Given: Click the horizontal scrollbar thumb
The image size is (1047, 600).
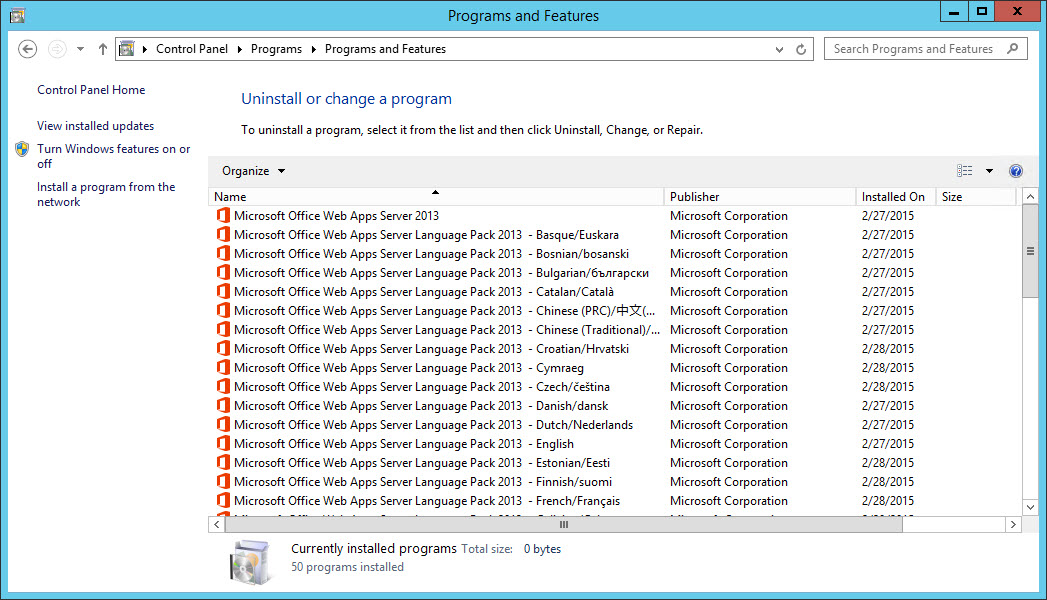Looking at the screenshot, I should point(564,525).
